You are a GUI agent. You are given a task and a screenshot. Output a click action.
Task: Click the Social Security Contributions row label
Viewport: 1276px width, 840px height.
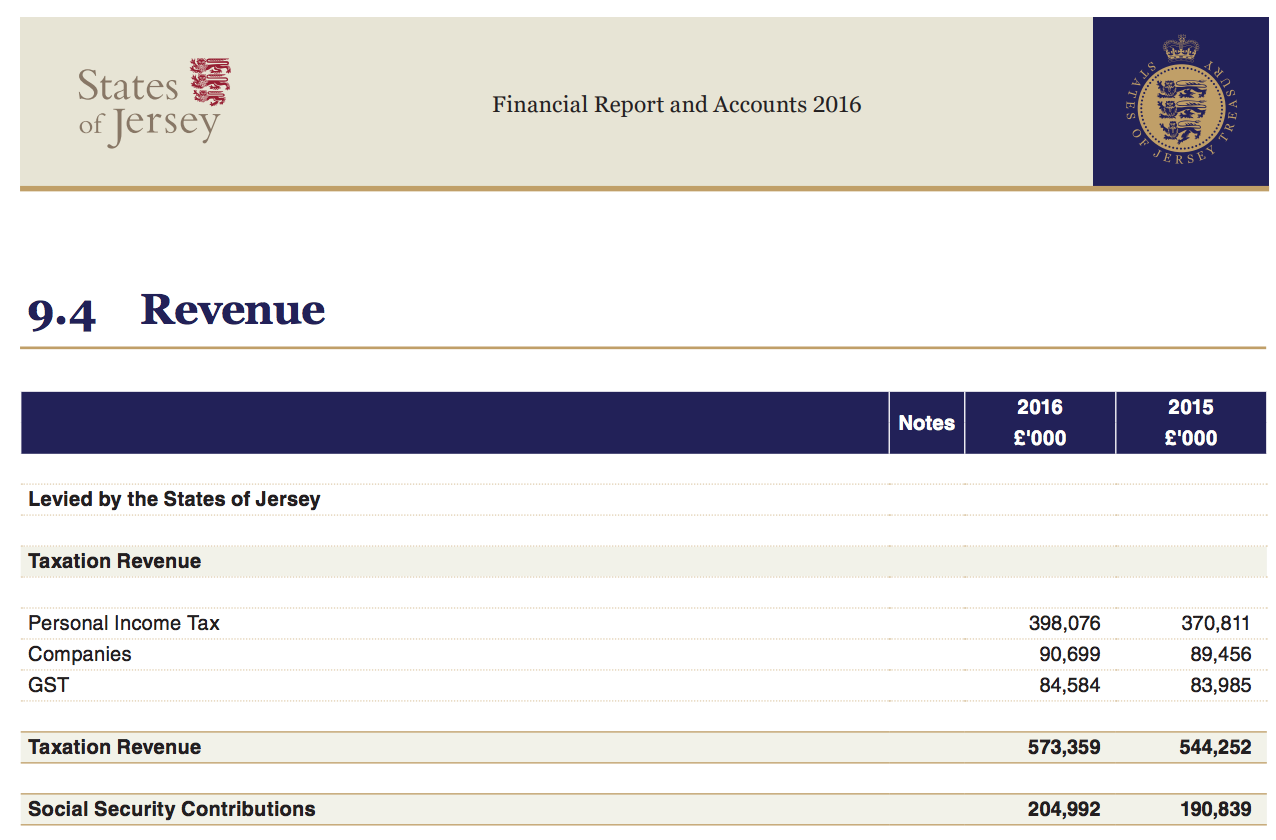click(172, 809)
